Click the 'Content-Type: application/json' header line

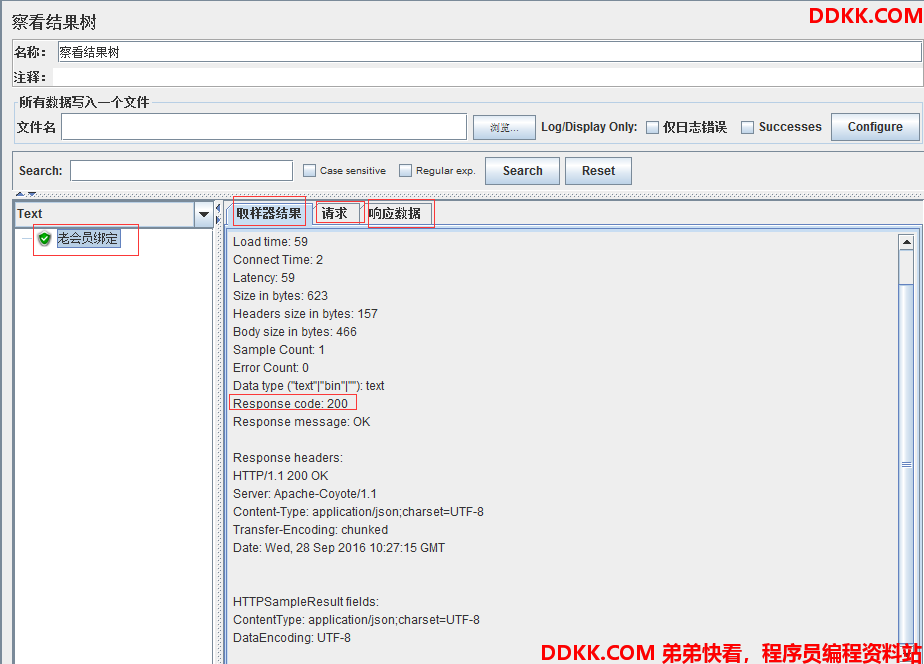358,512
